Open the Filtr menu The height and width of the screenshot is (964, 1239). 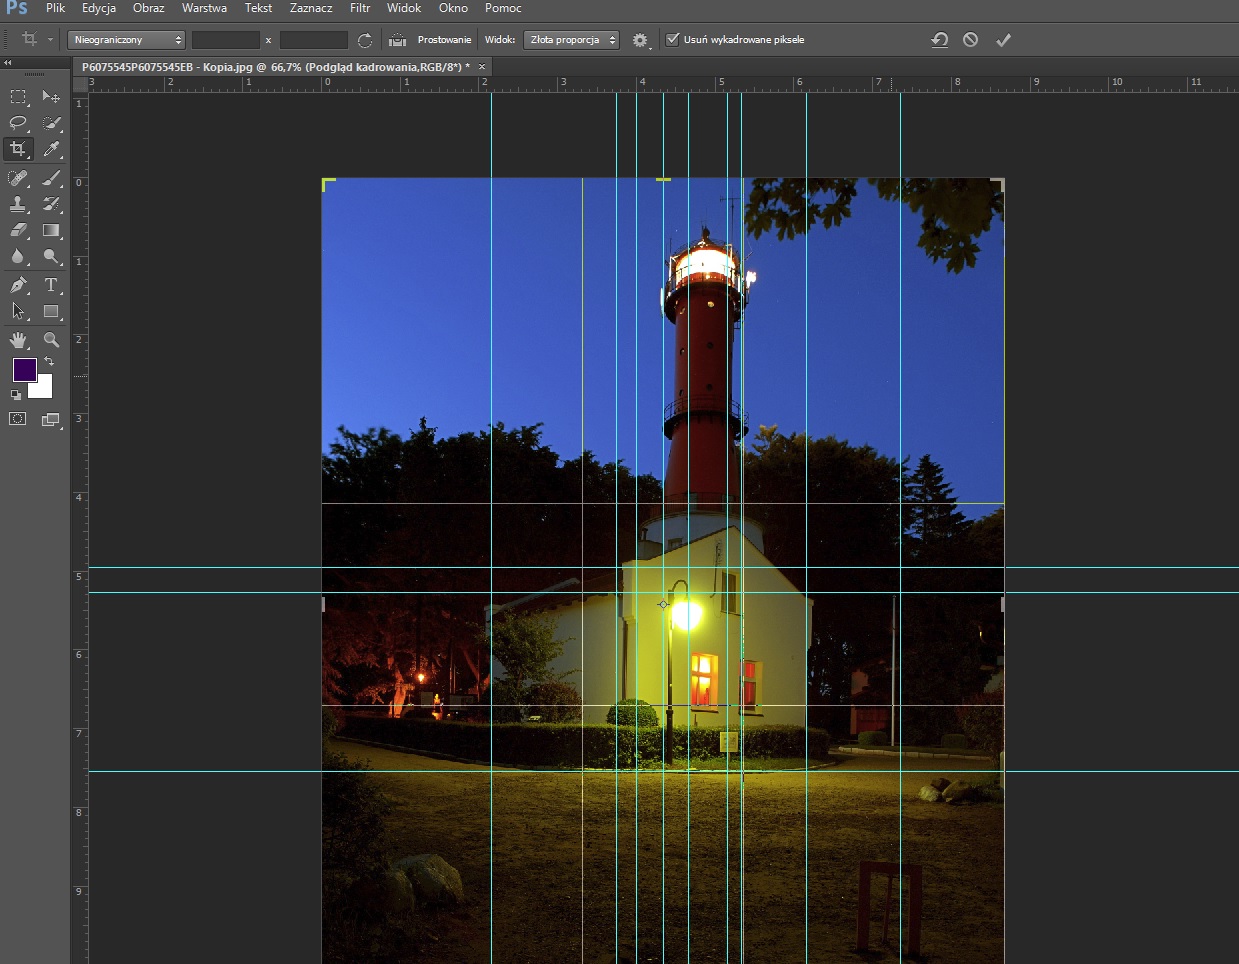[360, 8]
